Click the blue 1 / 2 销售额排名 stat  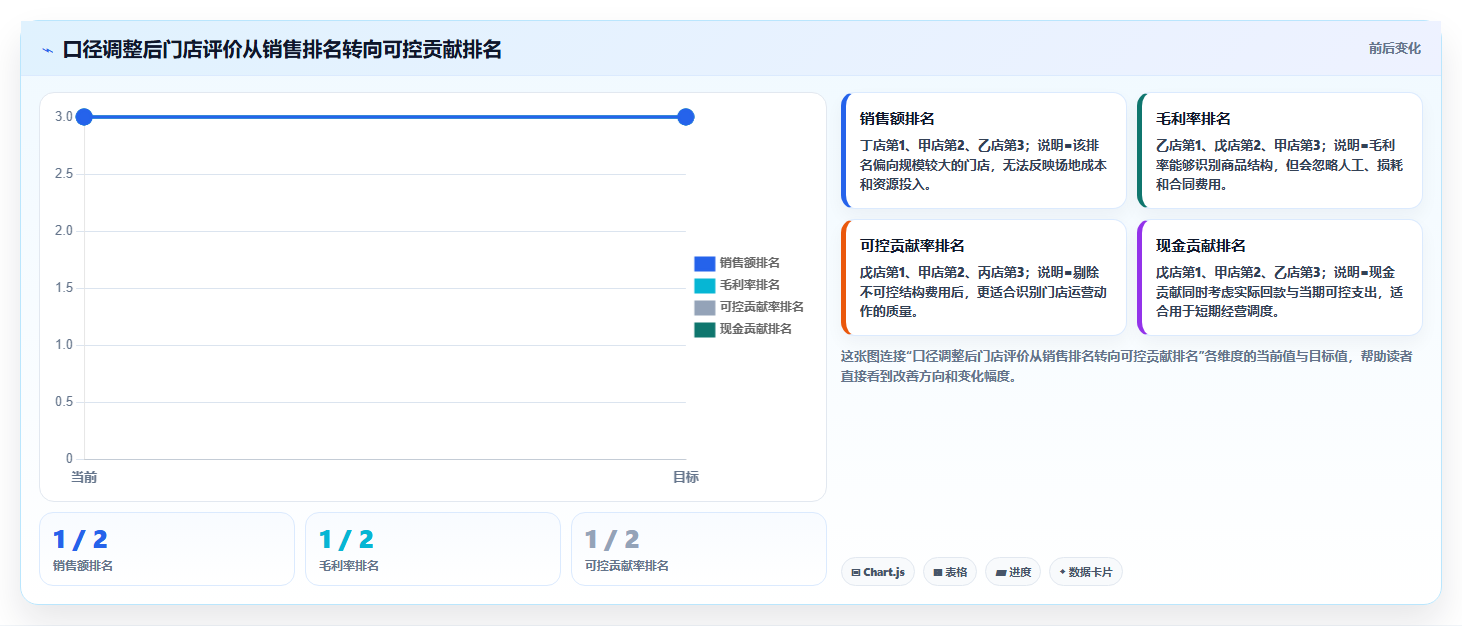click(x=167, y=549)
